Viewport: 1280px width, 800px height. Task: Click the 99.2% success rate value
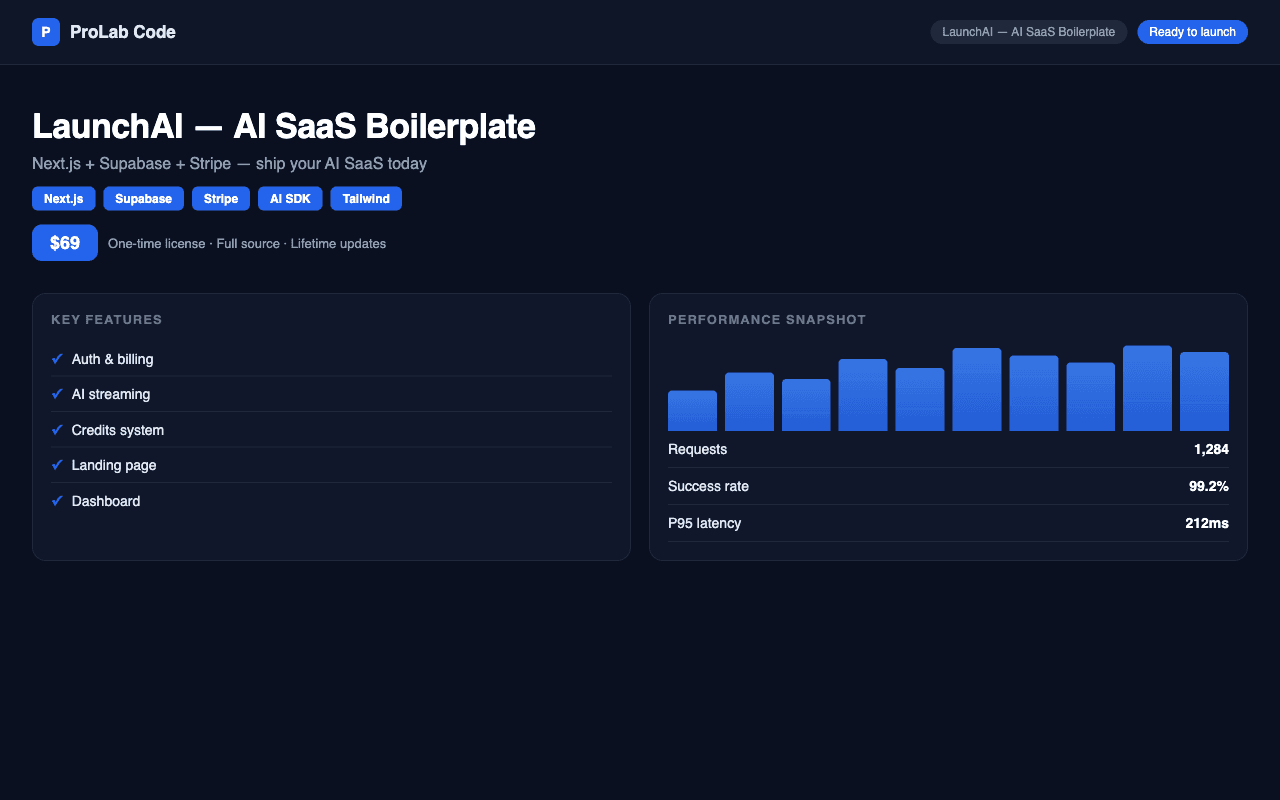pyautogui.click(x=1209, y=487)
